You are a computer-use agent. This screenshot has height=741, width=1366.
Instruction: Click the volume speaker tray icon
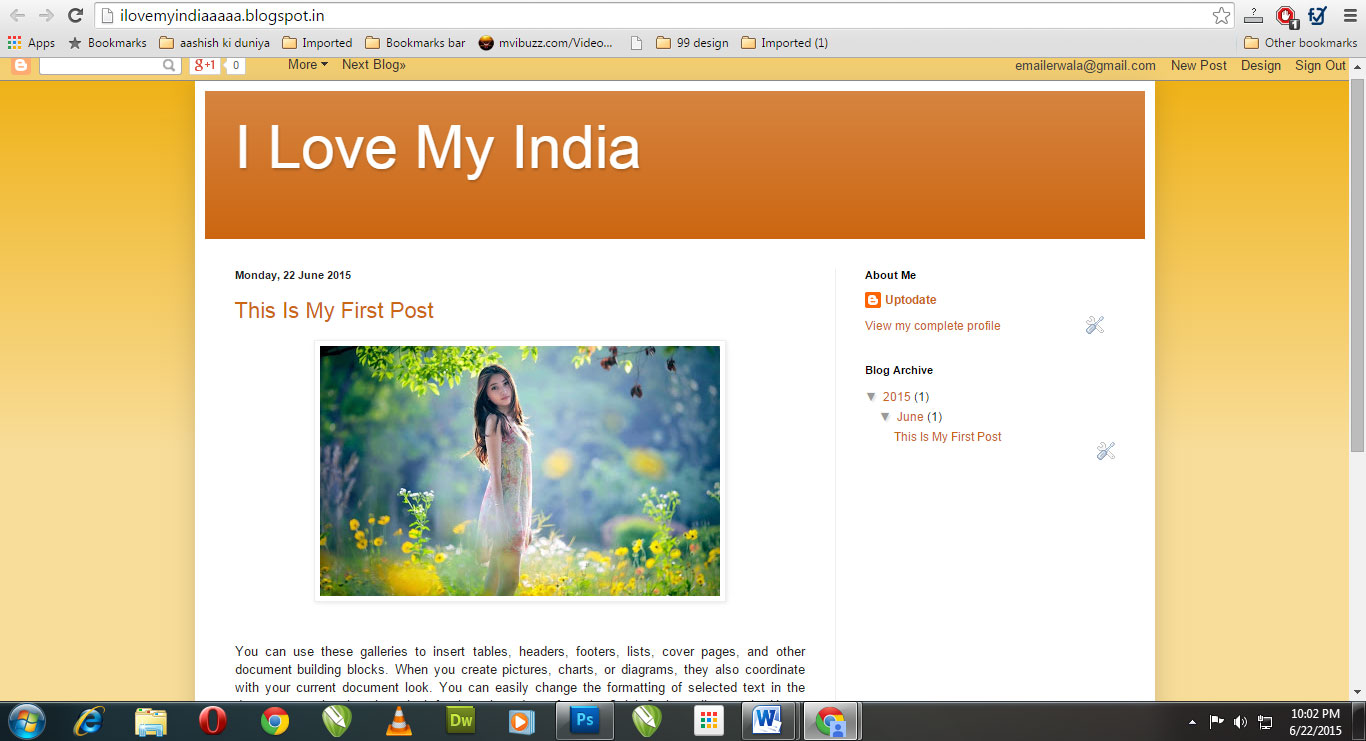click(1240, 722)
